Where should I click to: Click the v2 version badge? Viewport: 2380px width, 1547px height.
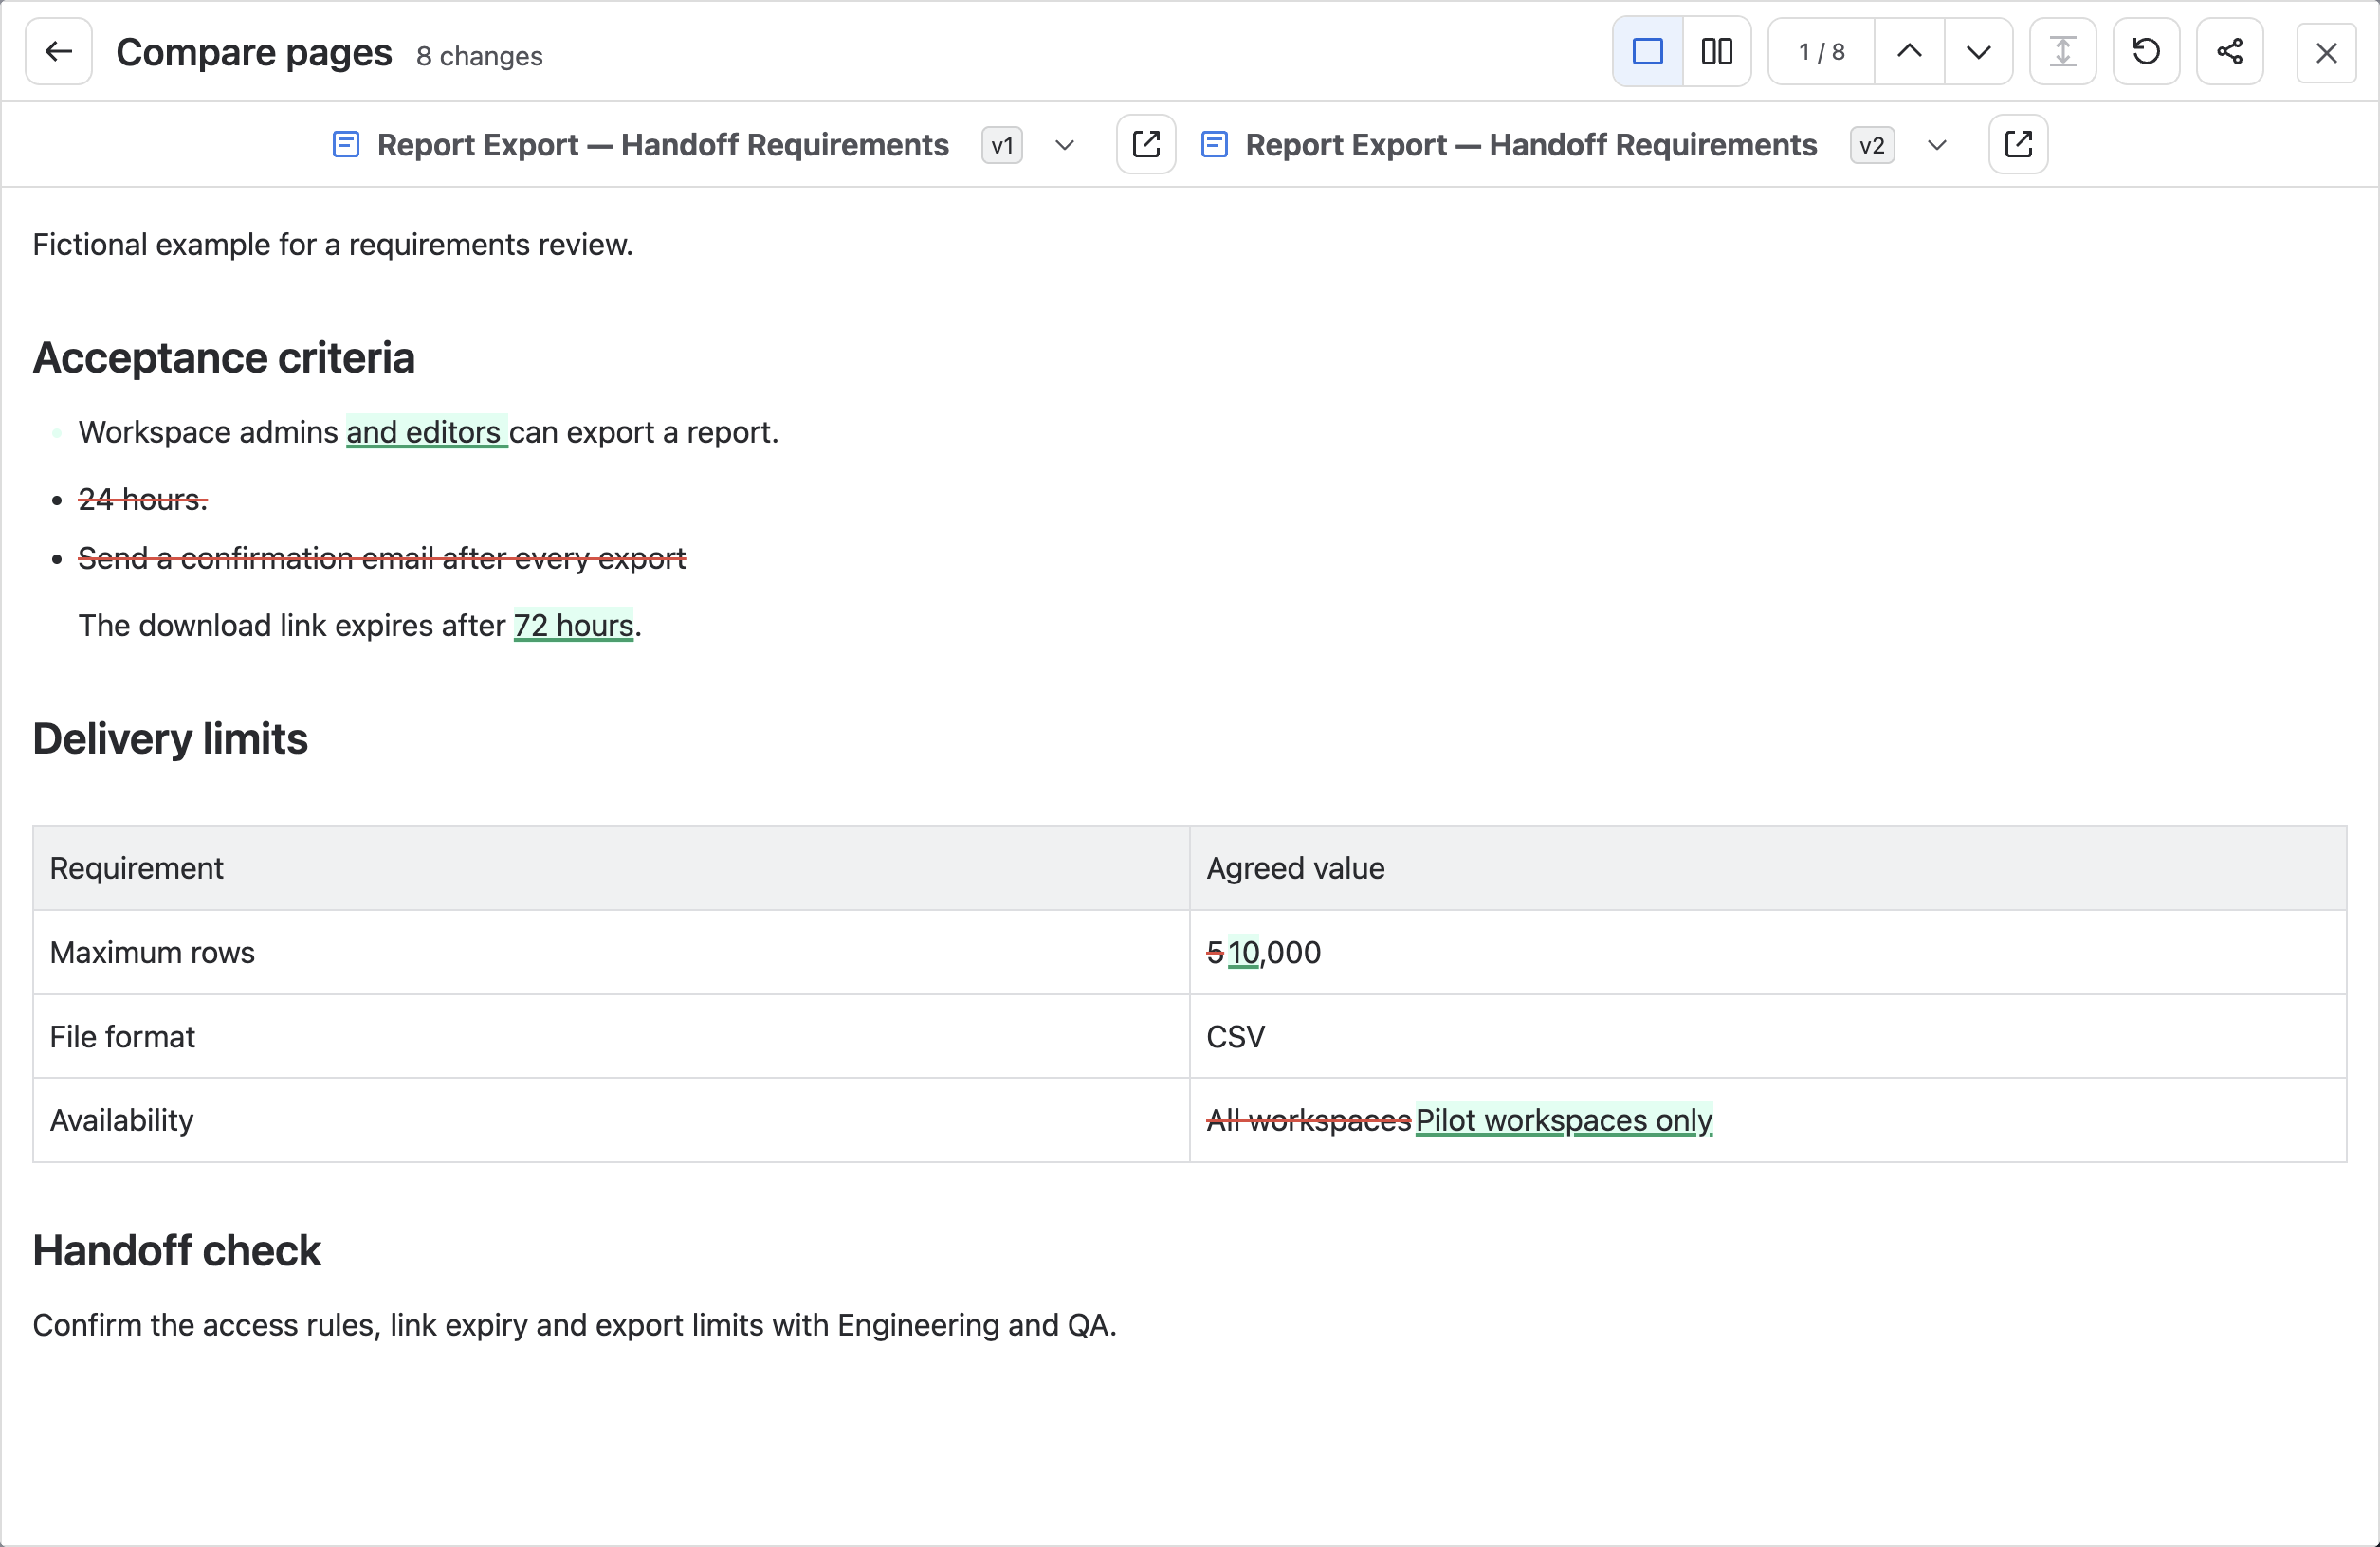1872,146
